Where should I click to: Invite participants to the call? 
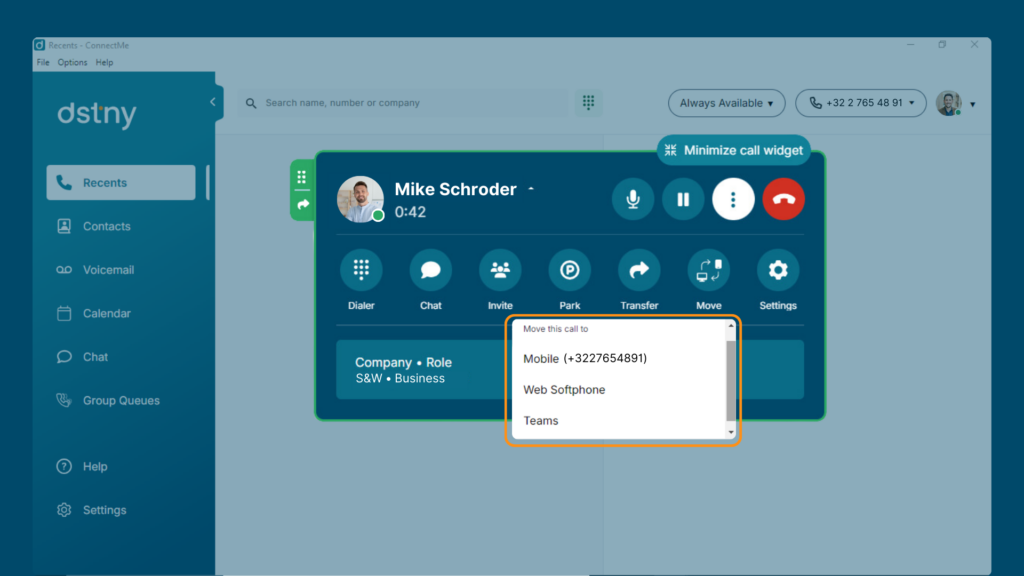[x=500, y=270]
